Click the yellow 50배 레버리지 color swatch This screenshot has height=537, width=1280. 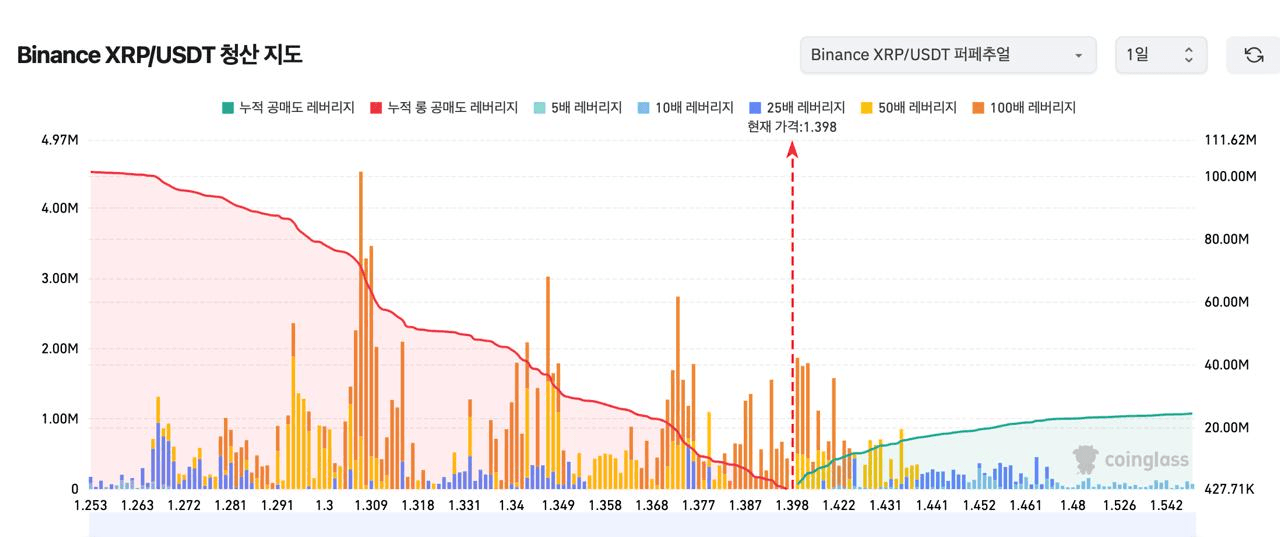pyautogui.click(x=867, y=108)
